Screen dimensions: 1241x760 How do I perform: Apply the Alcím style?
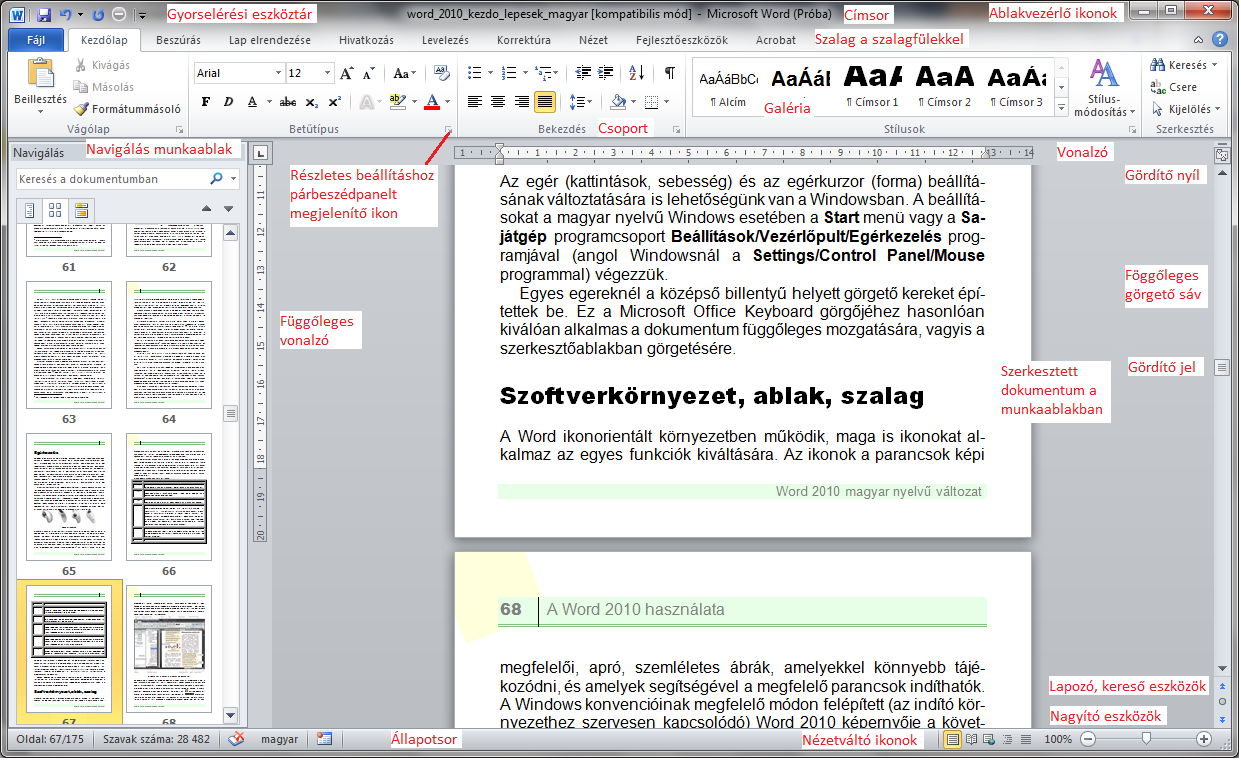tap(727, 86)
